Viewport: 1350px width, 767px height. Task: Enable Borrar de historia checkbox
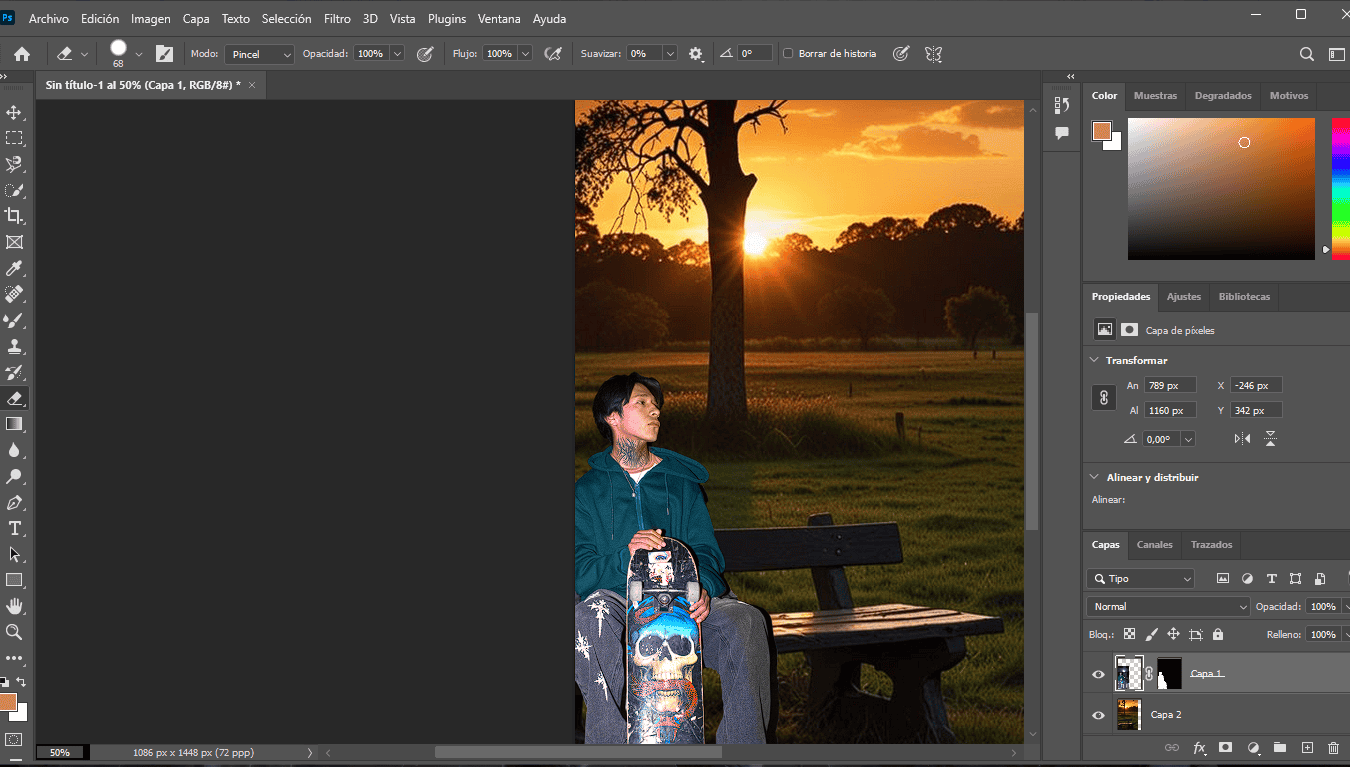coord(788,54)
